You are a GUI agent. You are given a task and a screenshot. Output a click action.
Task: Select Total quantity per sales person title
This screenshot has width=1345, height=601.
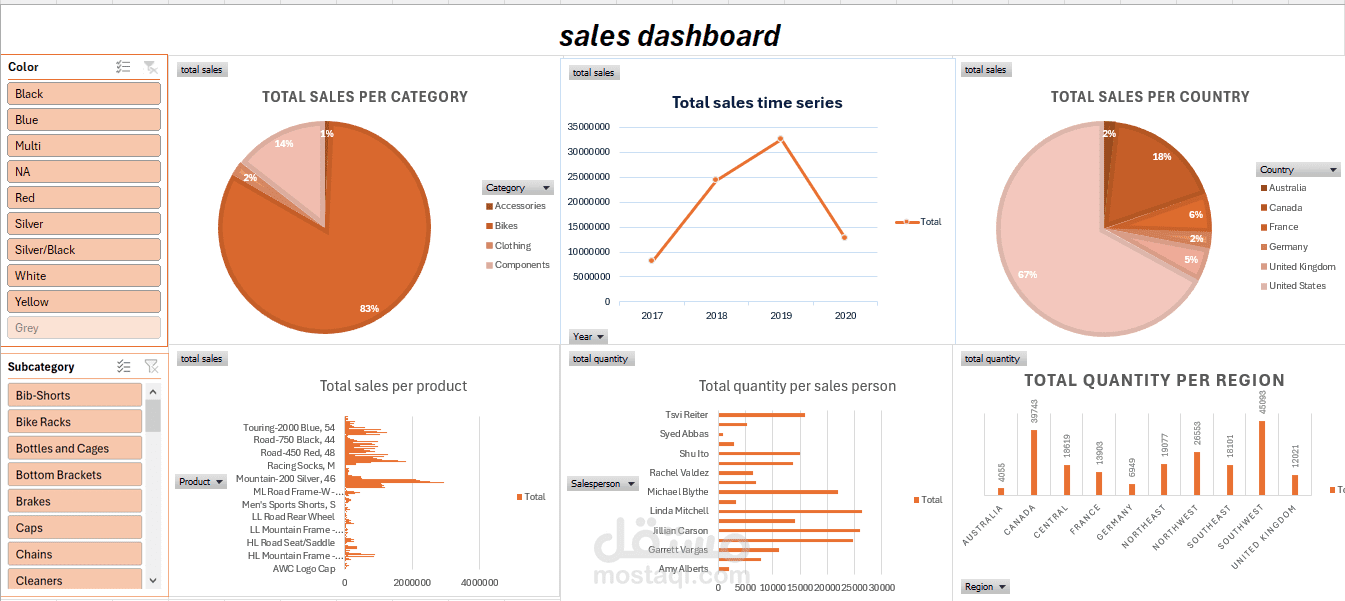(x=797, y=386)
